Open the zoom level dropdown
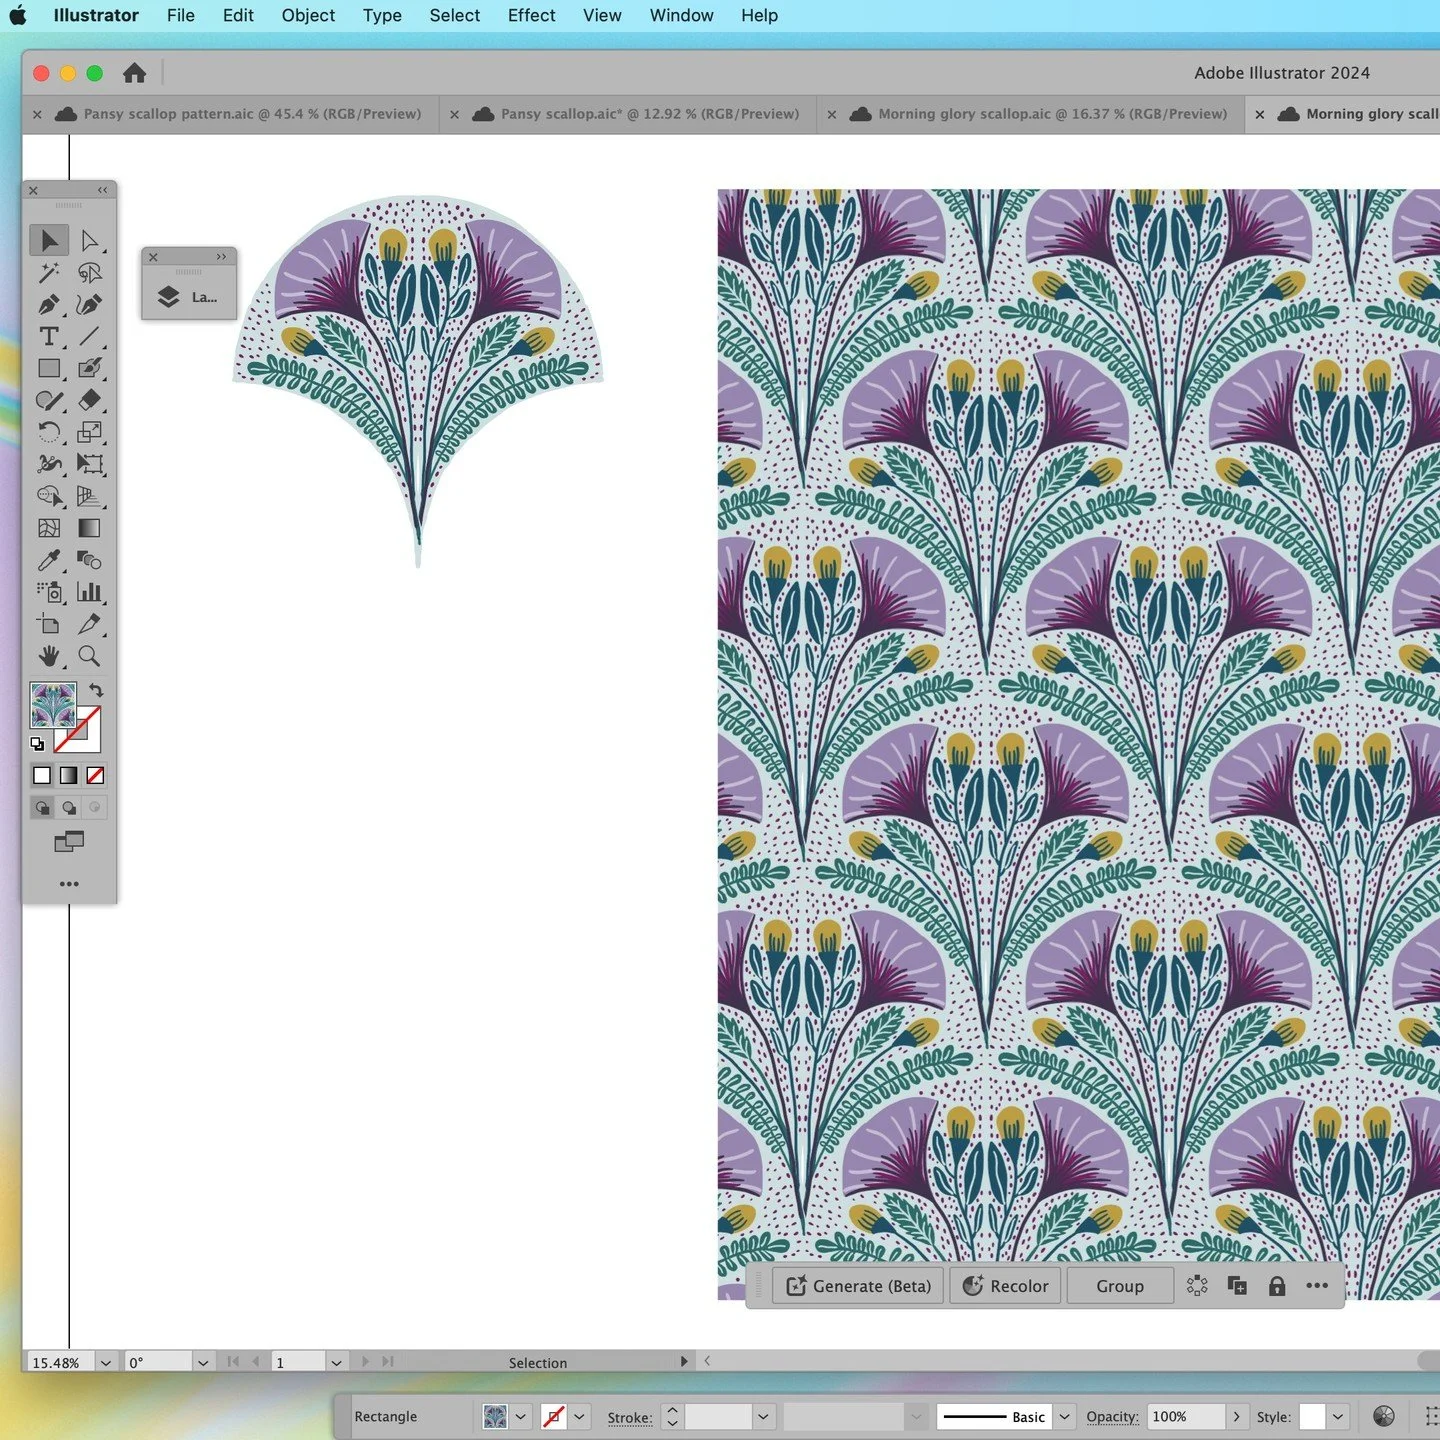The width and height of the screenshot is (1440, 1440). pos(104,1362)
